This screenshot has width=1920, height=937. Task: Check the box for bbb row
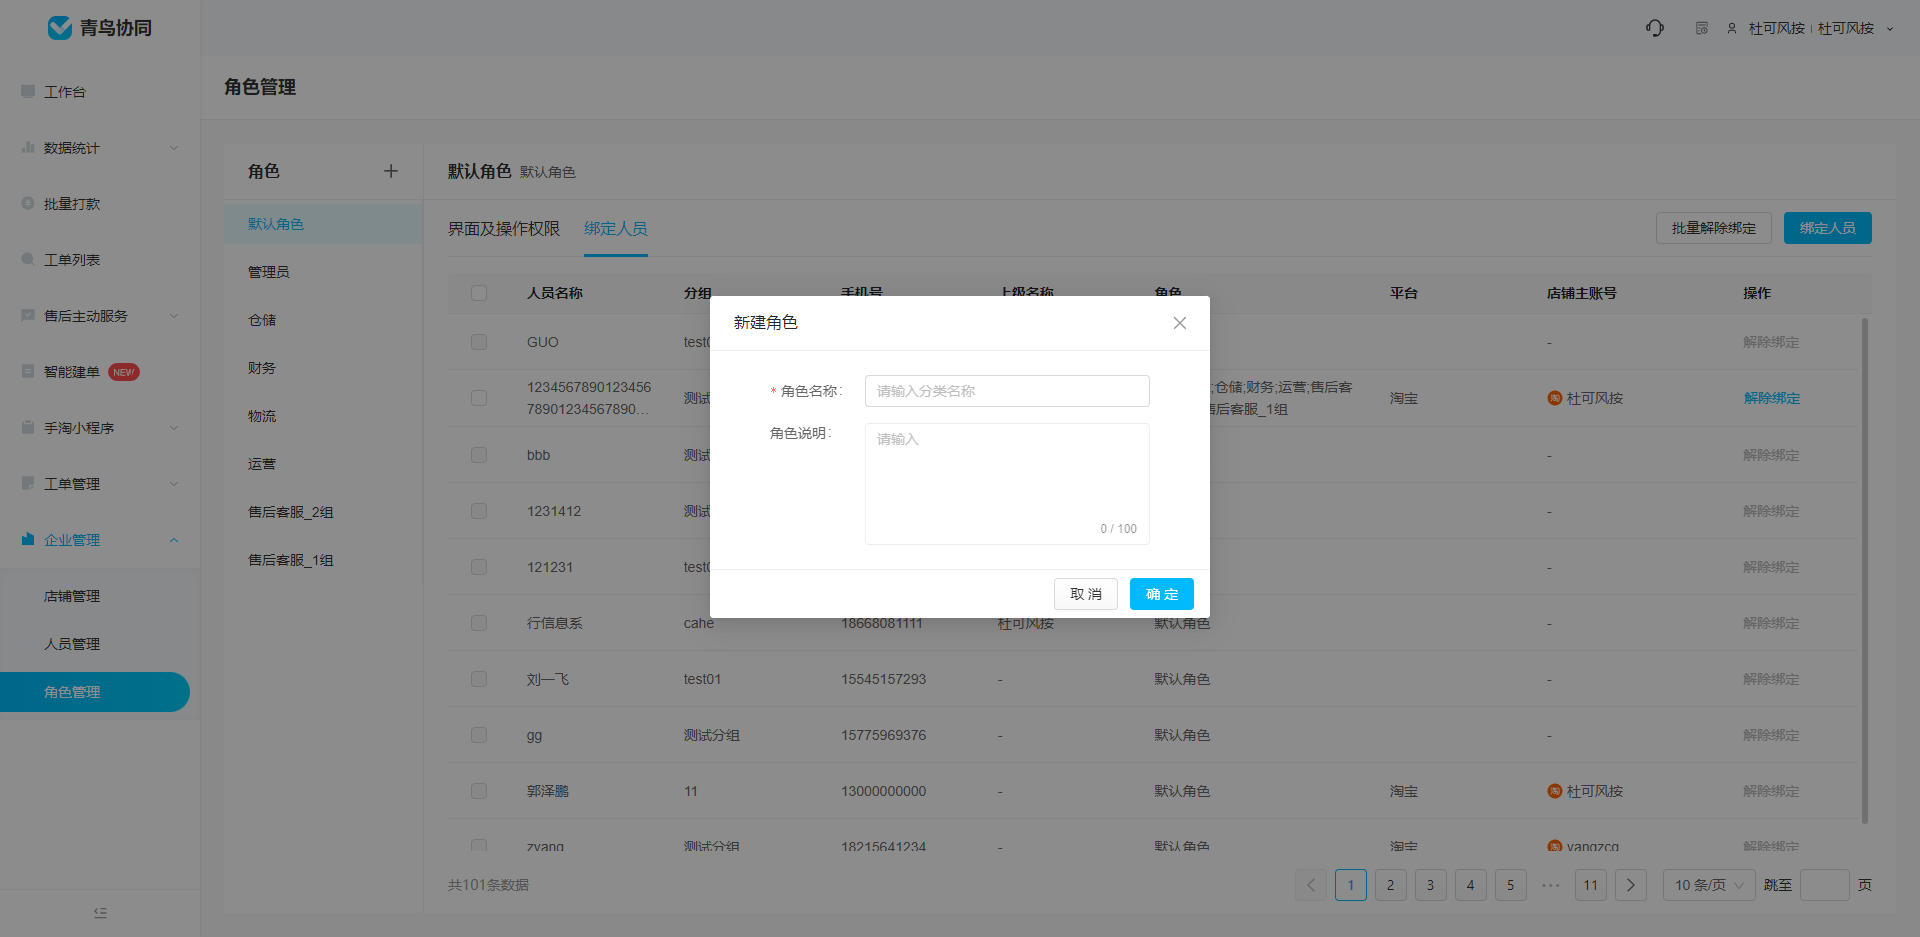point(479,455)
